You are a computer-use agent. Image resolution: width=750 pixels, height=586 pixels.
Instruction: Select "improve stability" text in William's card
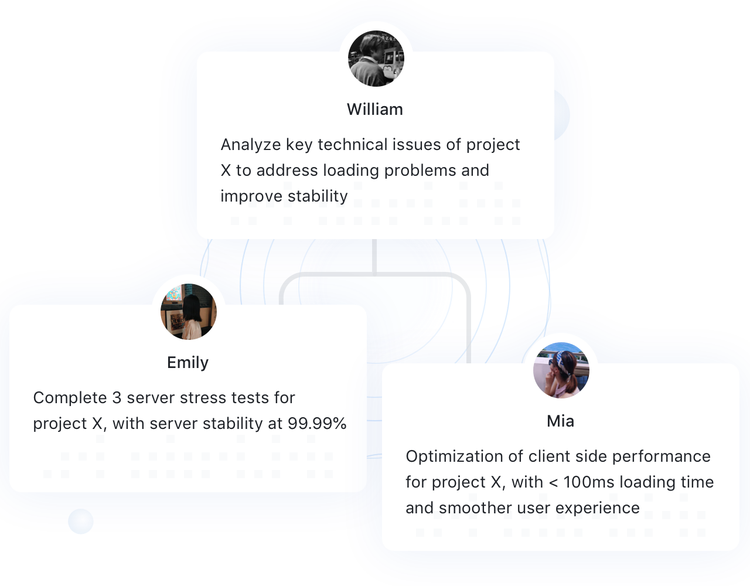(284, 196)
